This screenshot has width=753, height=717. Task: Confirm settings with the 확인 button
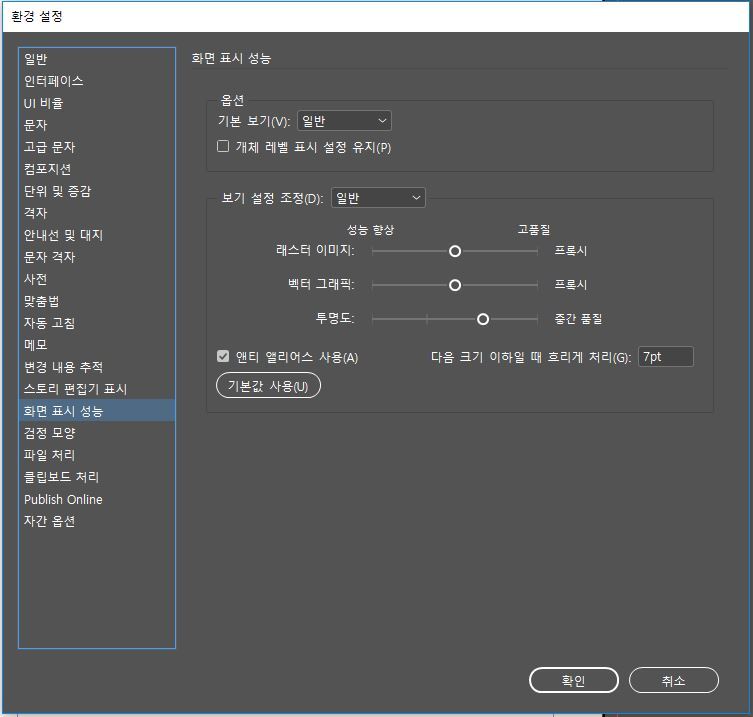573,680
